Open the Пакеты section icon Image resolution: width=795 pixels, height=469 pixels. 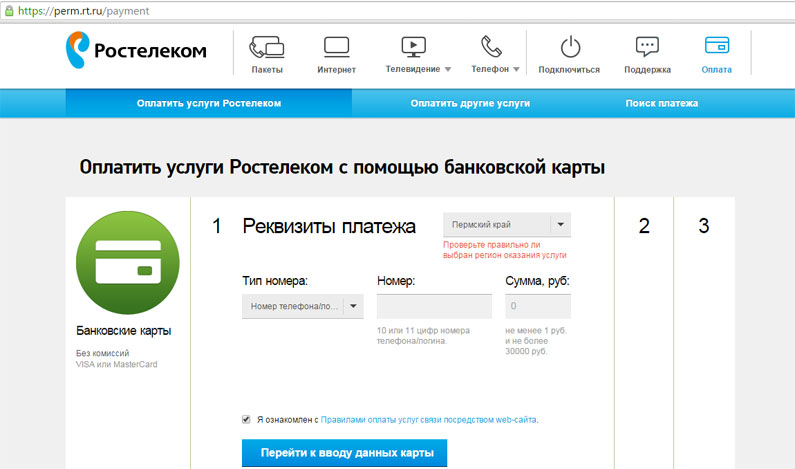266,47
